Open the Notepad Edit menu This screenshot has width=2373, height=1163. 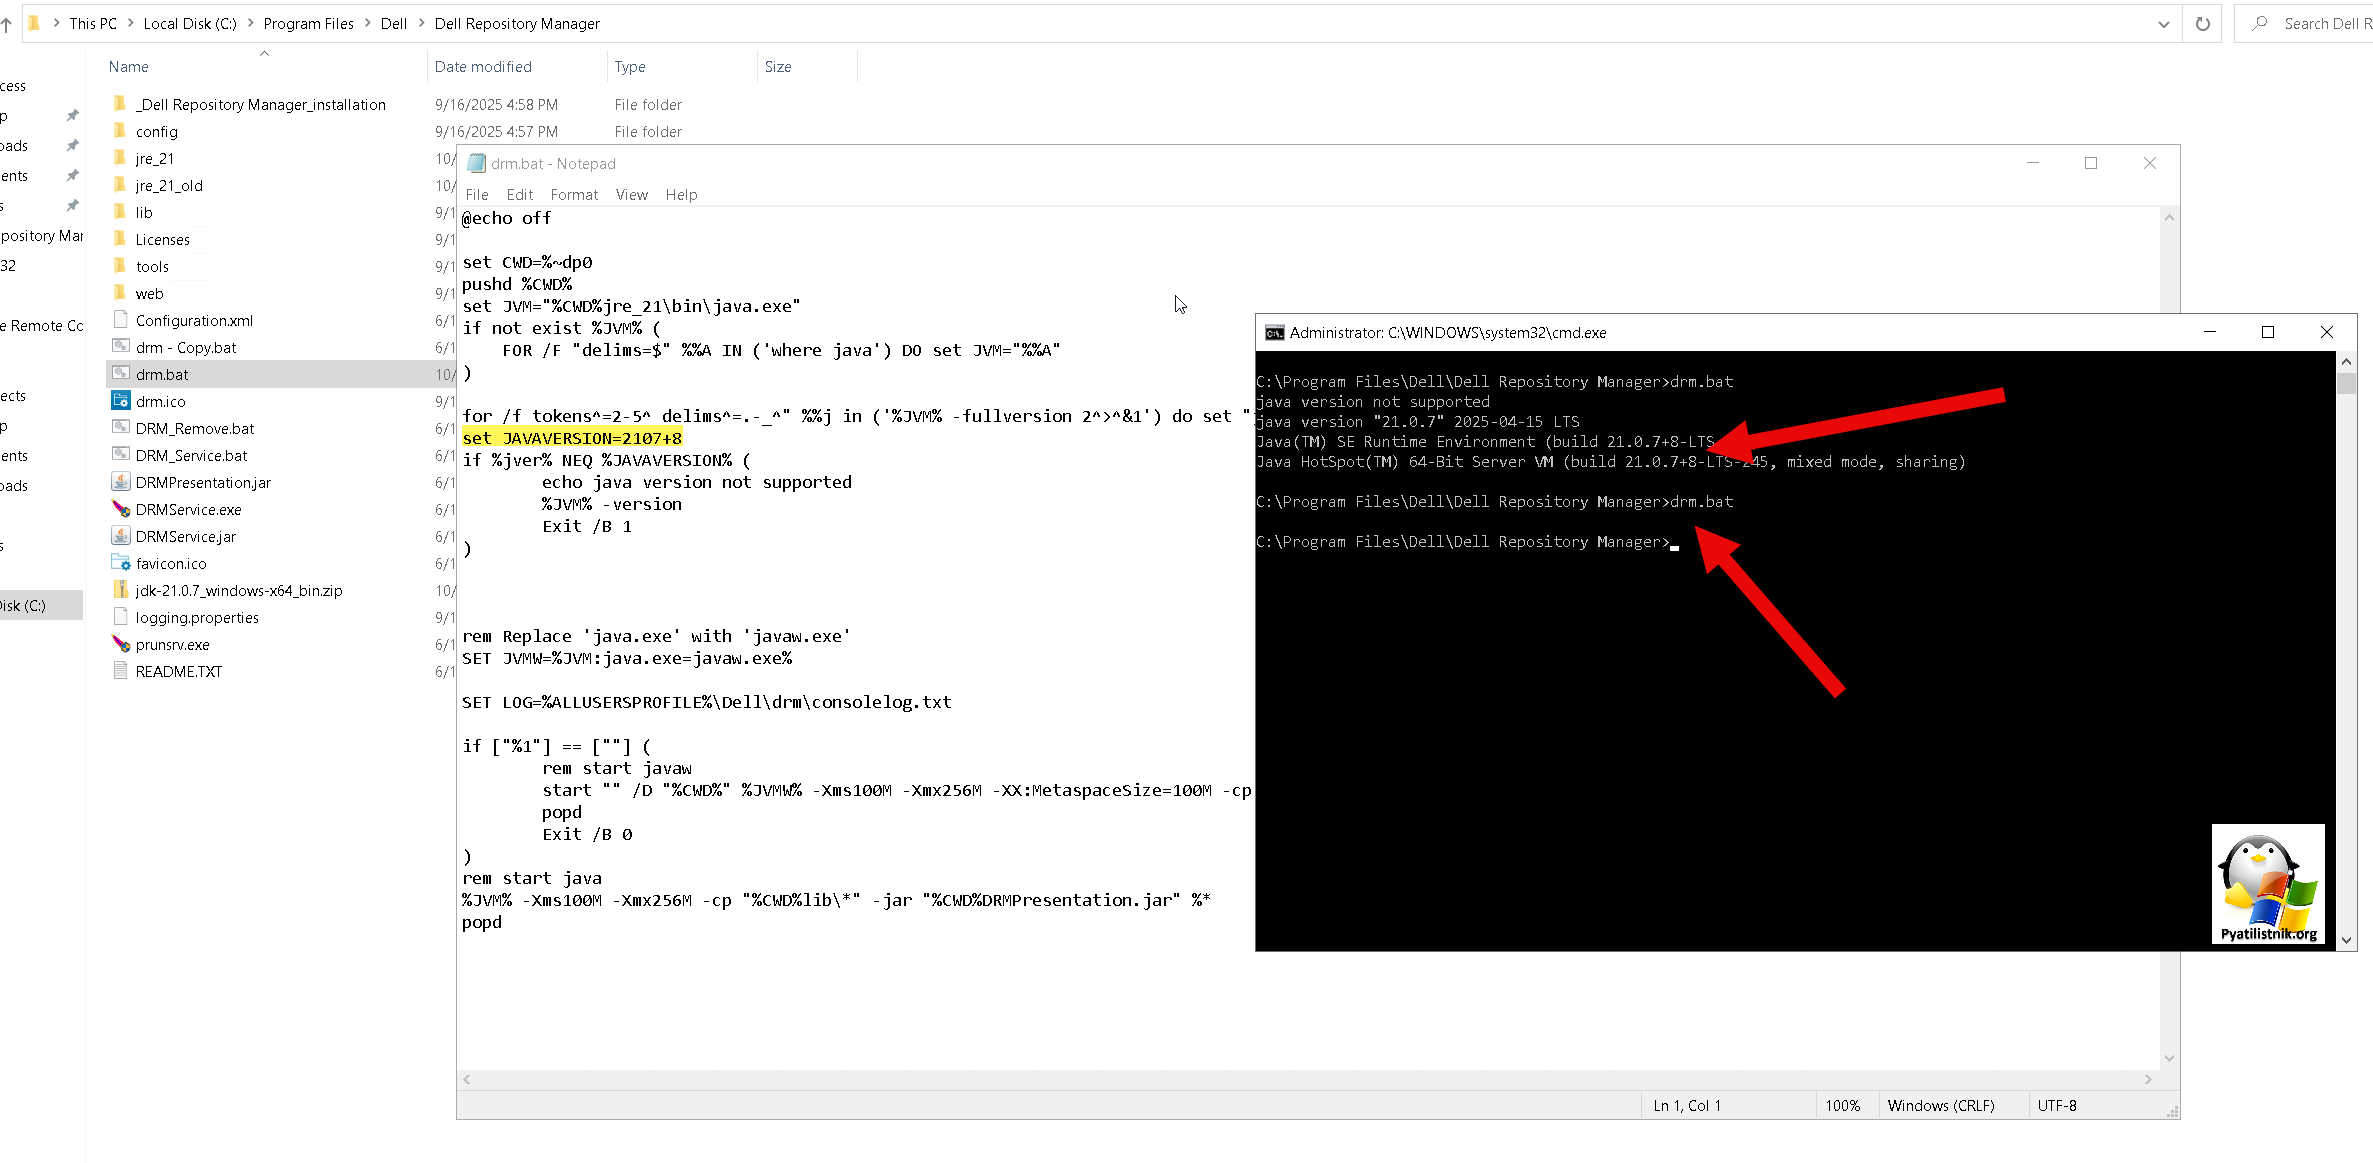[519, 195]
